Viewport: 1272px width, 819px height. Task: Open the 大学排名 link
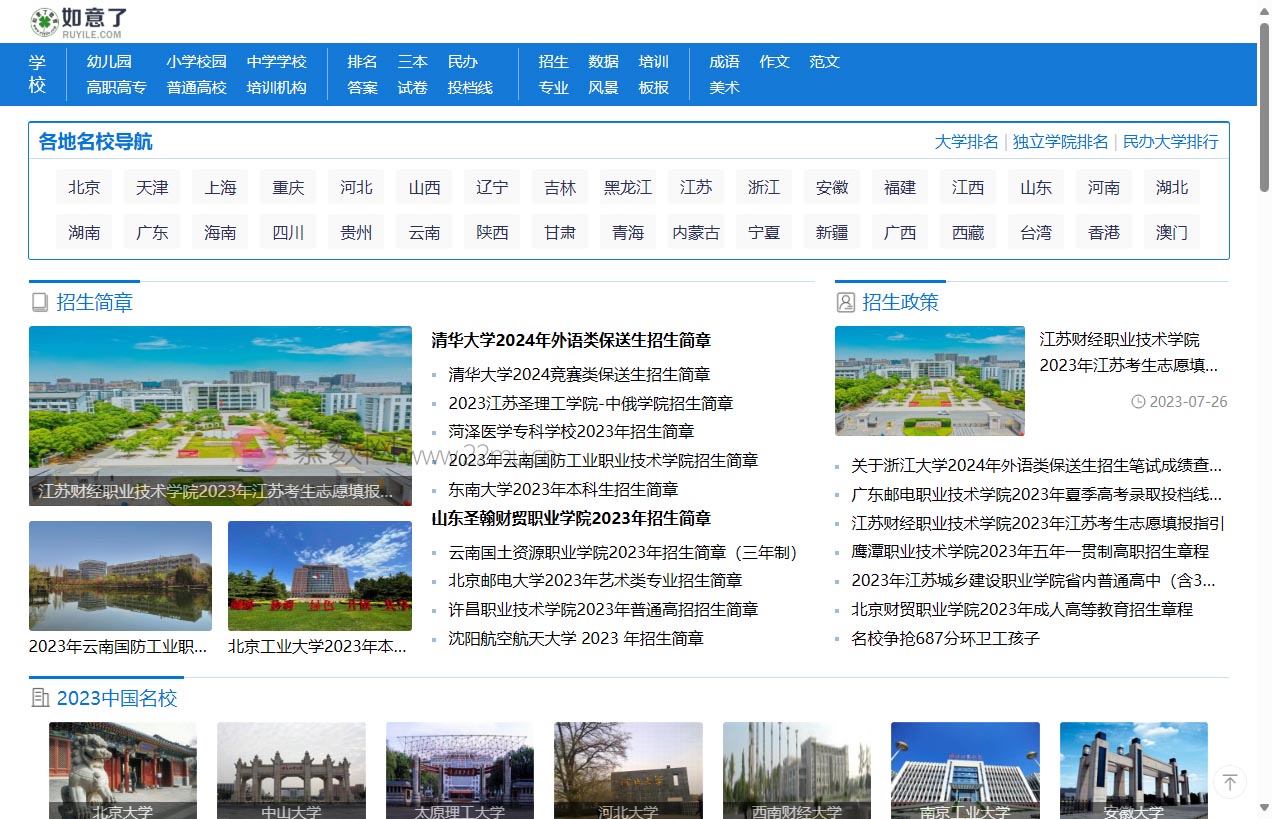coord(966,142)
